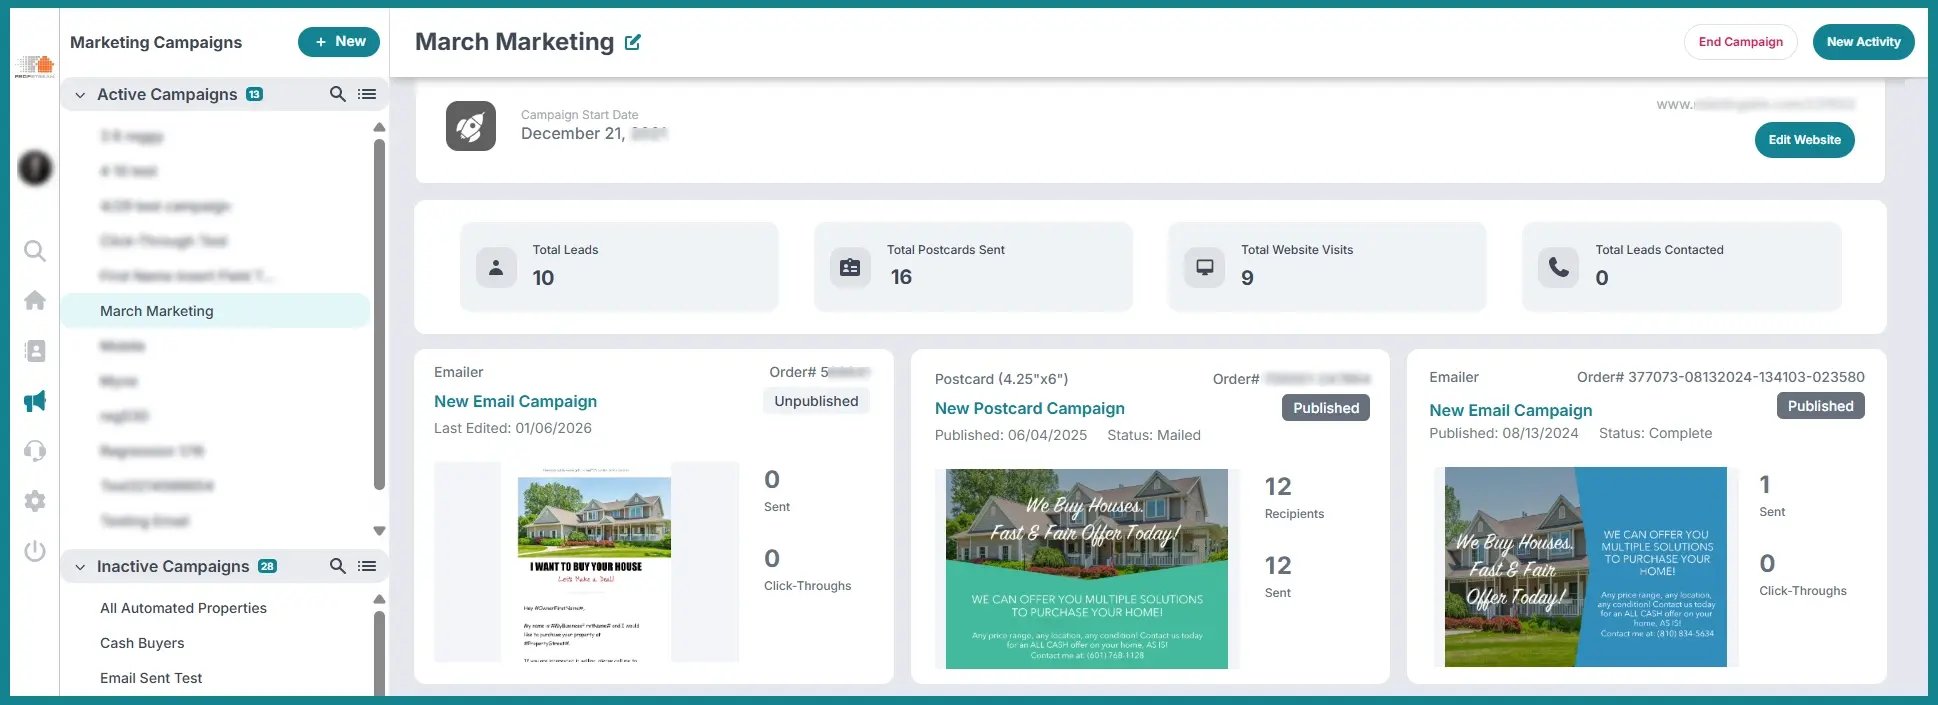Click the Total Leads person icon
Image resolution: width=1938 pixels, height=705 pixels.
pos(496,268)
